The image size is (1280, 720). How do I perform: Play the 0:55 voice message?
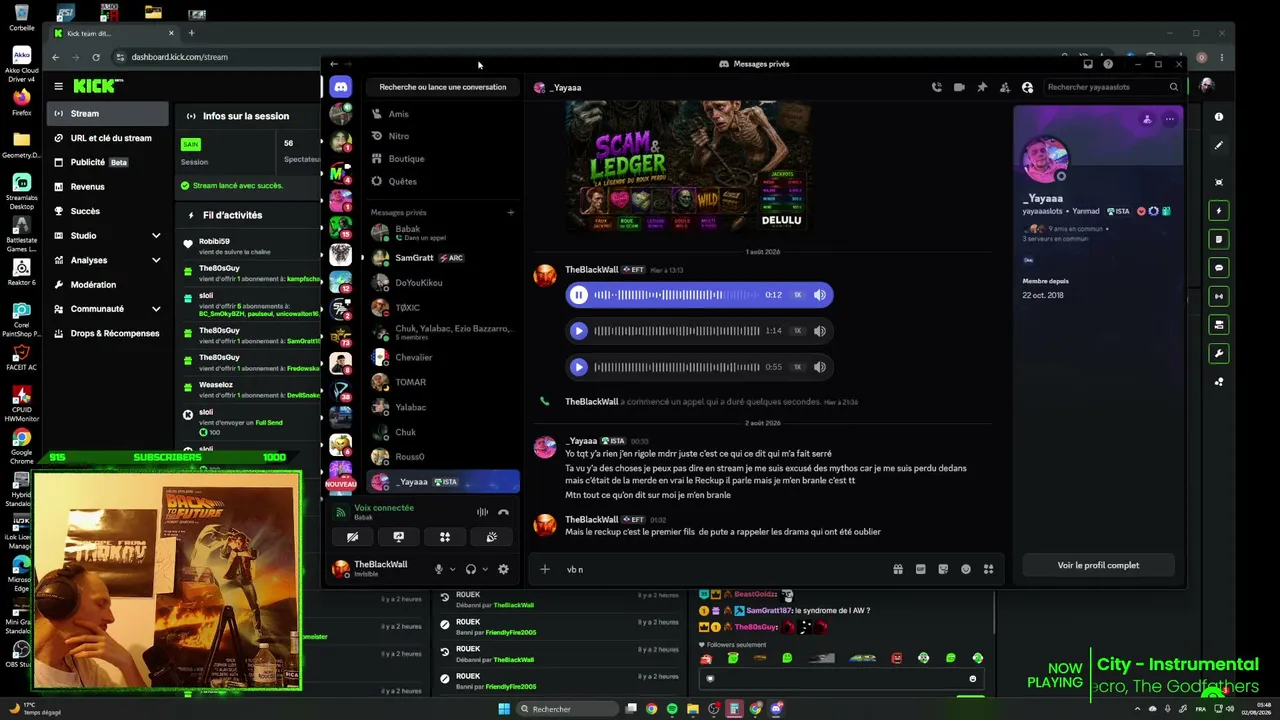tap(578, 367)
